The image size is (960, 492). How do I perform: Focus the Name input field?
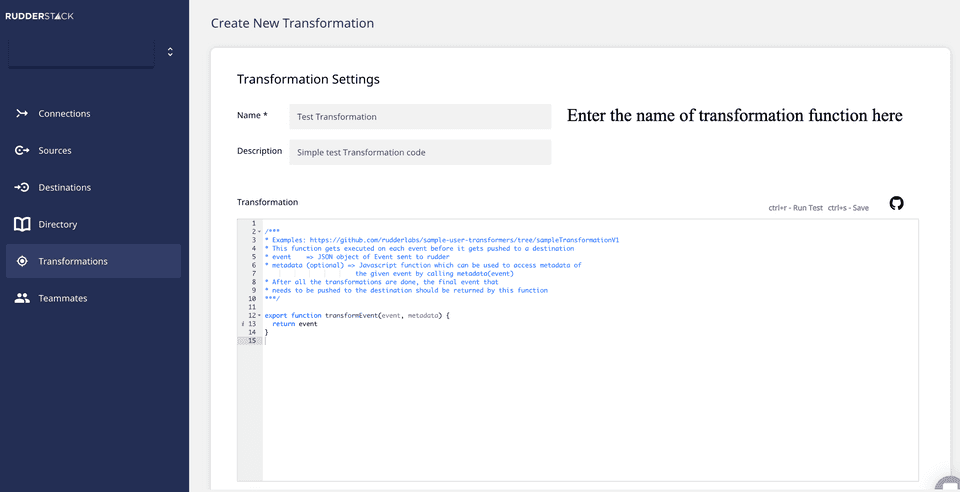click(420, 116)
